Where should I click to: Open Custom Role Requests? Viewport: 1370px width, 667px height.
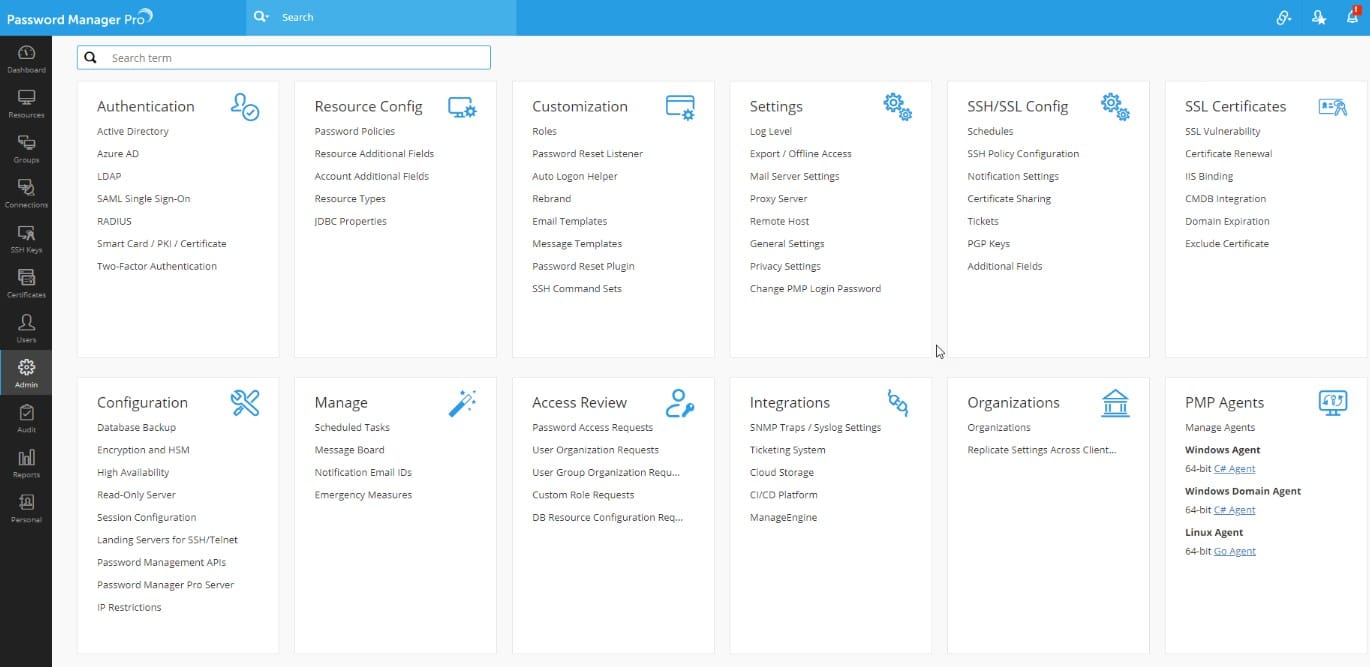coord(583,495)
